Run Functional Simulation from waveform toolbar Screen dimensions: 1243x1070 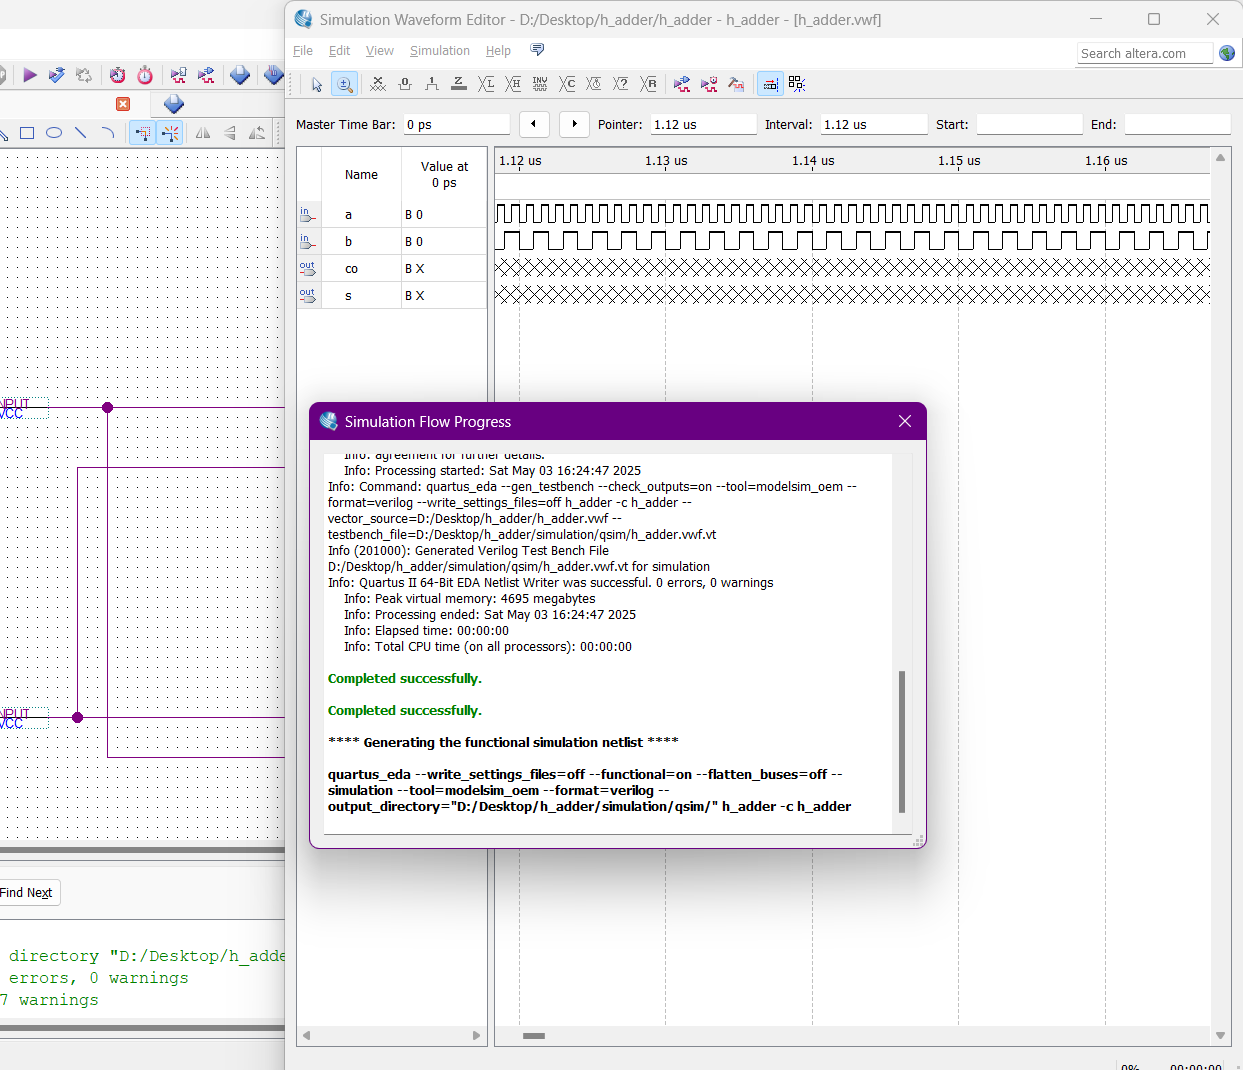click(x=682, y=85)
